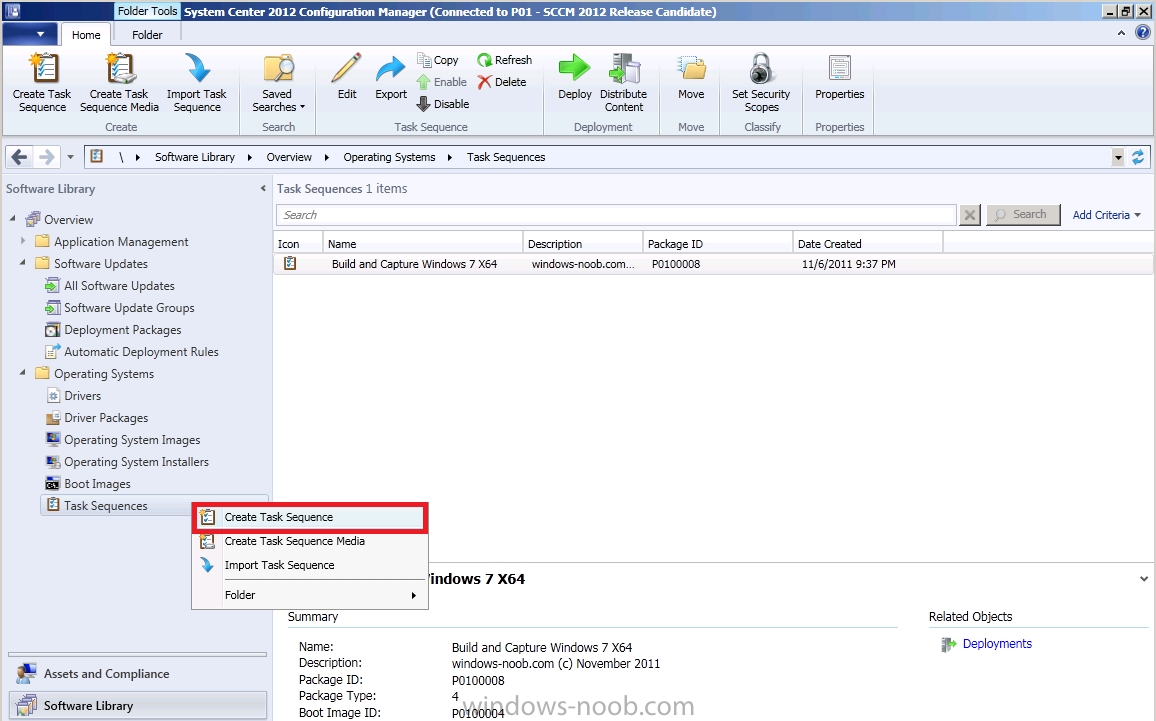This screenshot has width=1156, height=721.
Task: Open Properties from the ribbon
Action: pos(839,77)
